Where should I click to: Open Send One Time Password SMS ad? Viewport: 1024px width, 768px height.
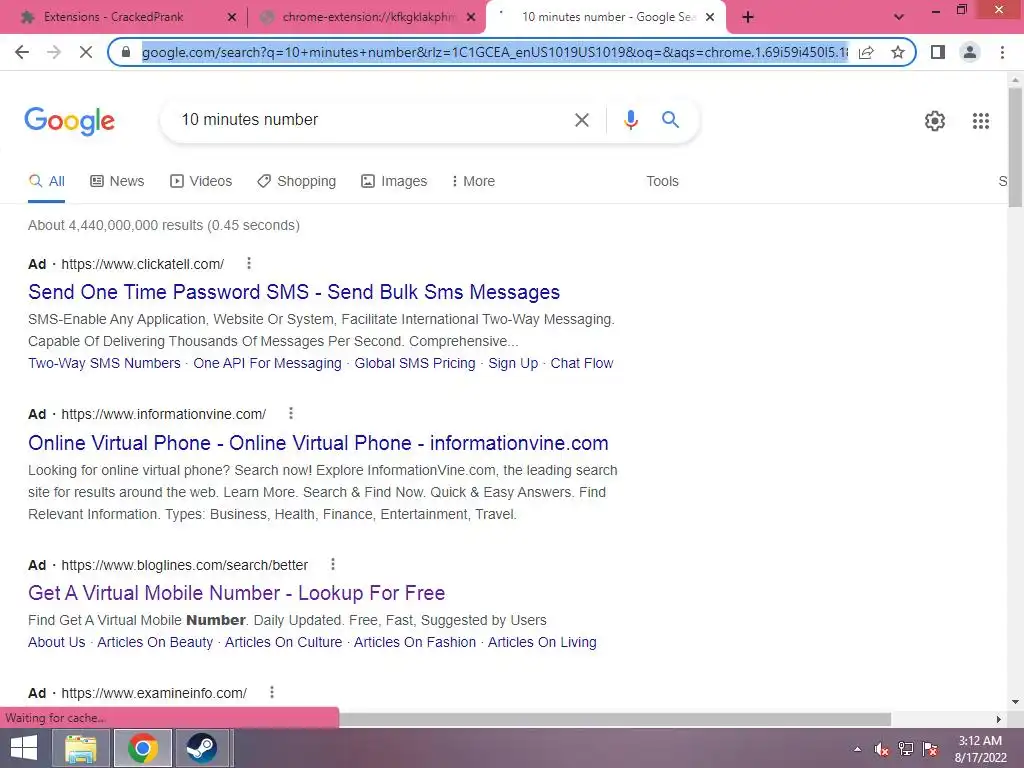click(294, 292)
